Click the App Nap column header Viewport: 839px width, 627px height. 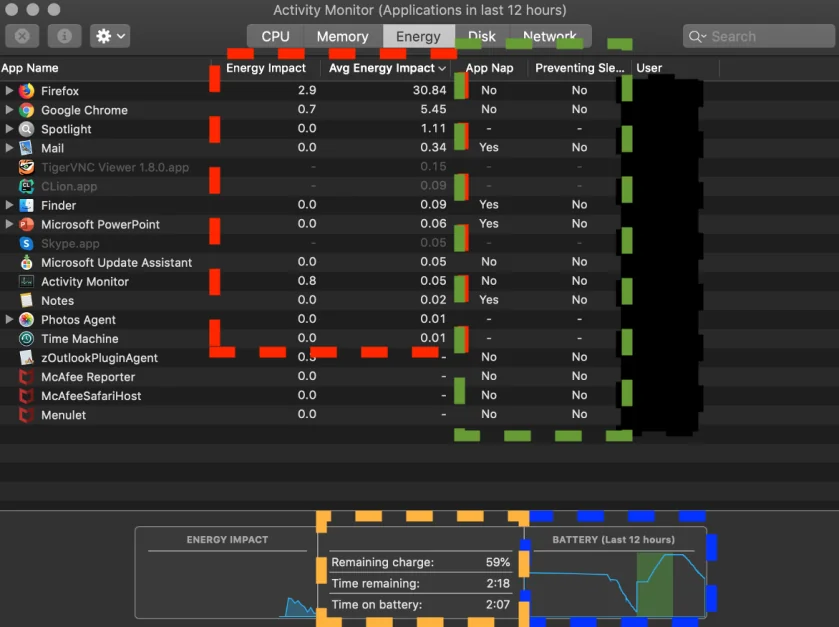(x=489, y=68)
